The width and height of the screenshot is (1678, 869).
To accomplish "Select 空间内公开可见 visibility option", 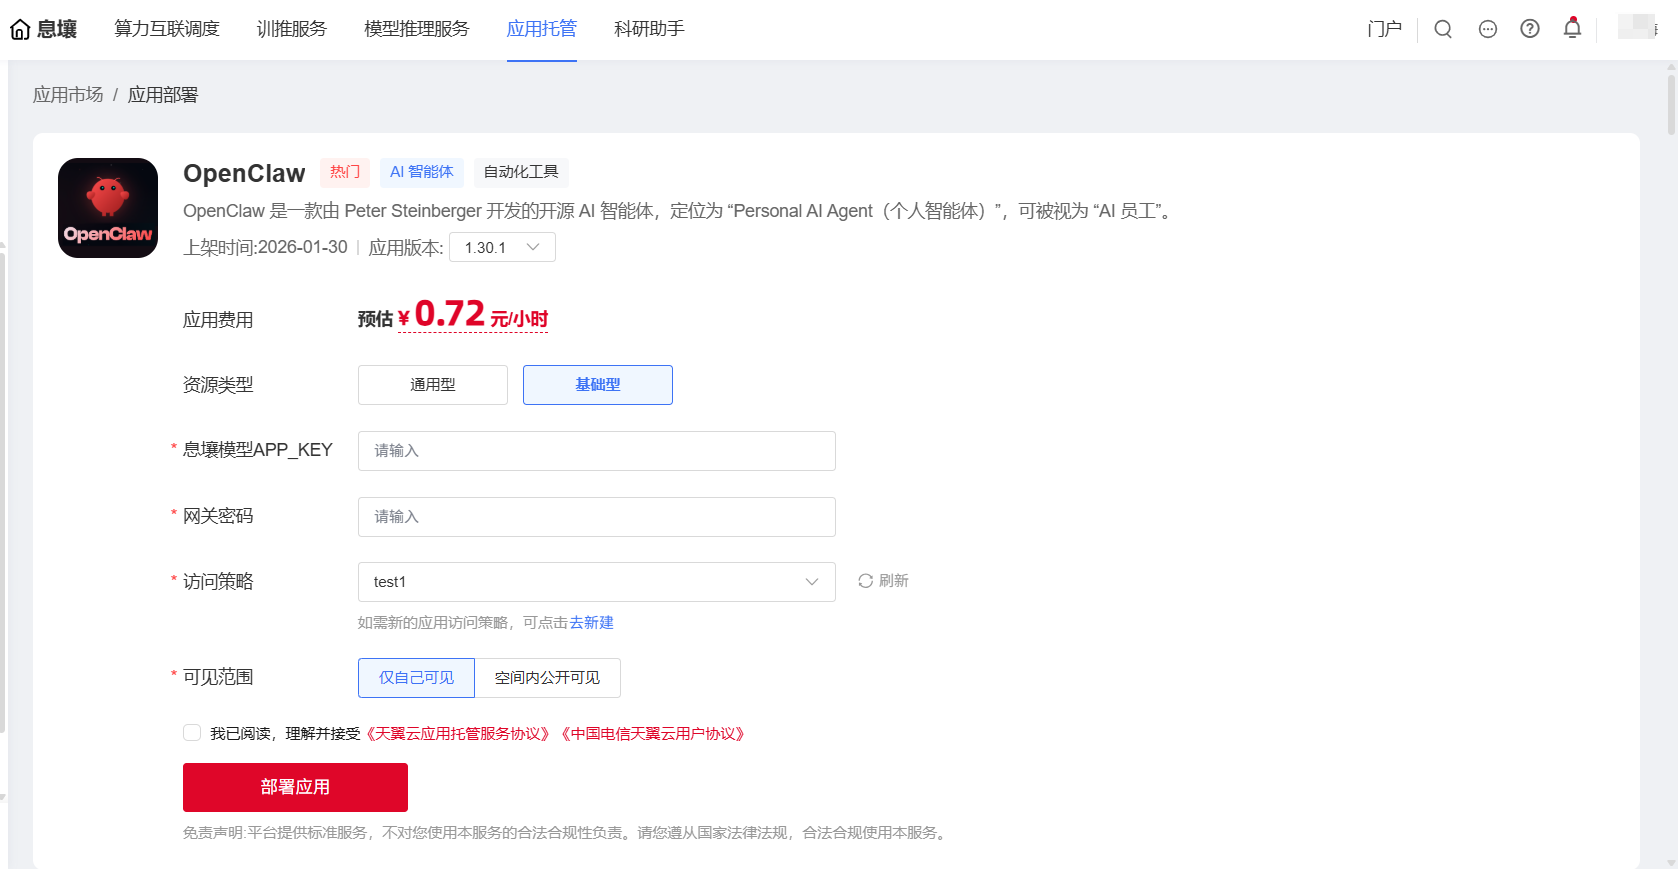I will [547, 678].
